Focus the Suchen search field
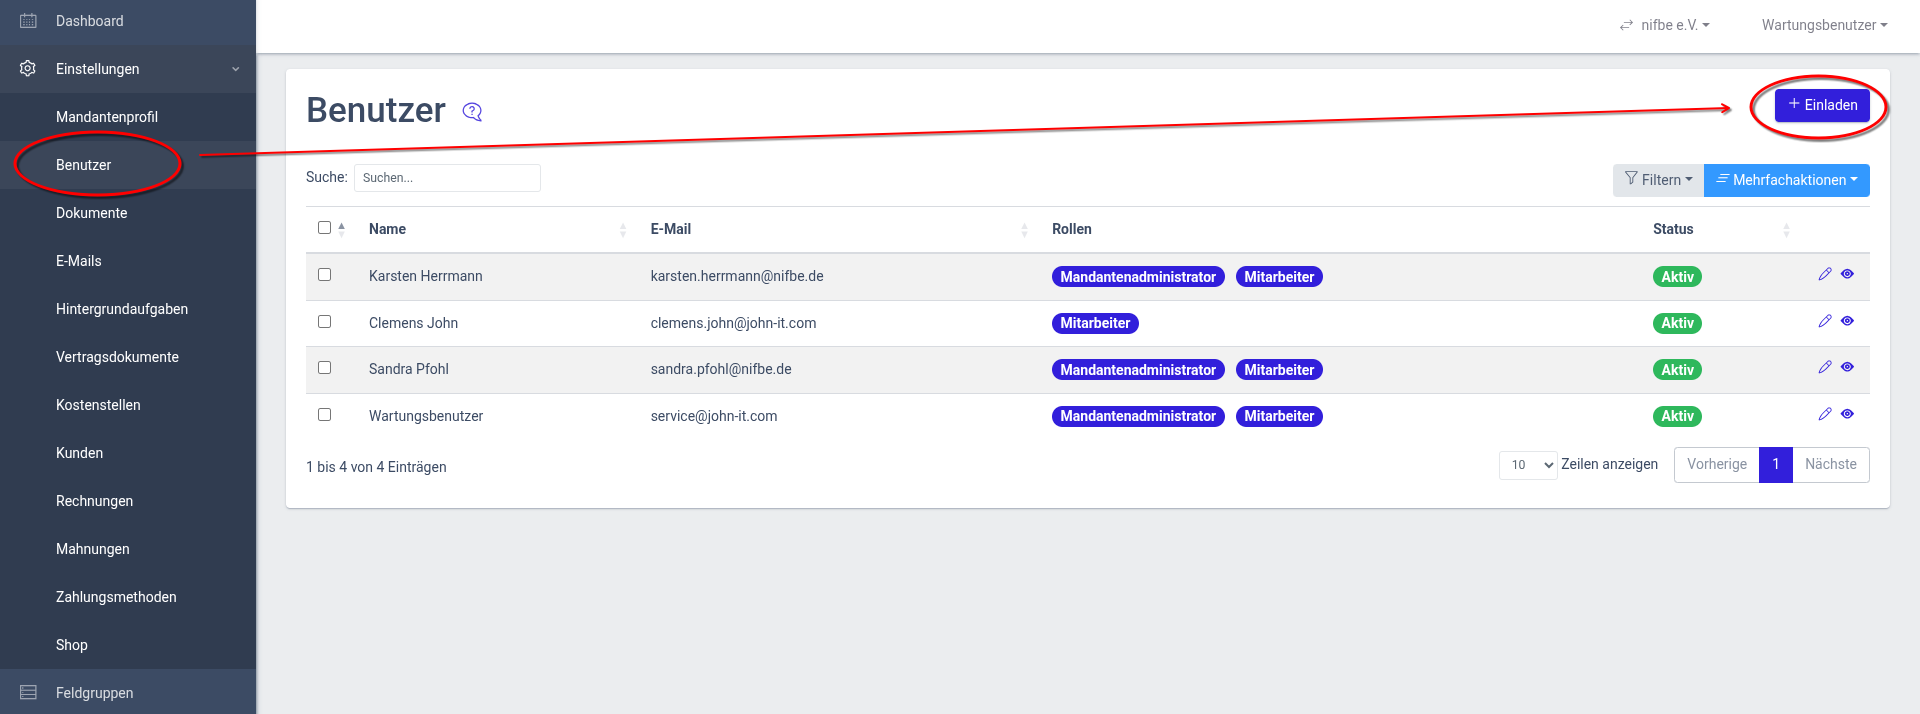Image resolution: width=1920 pixels, height=714 pixels. 447,178
